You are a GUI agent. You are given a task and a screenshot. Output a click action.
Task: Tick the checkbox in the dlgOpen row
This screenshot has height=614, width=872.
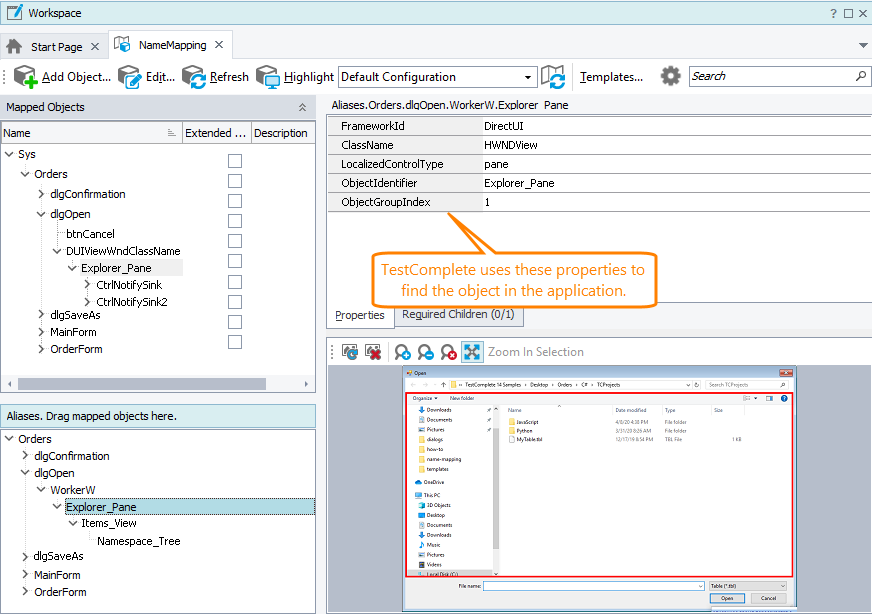pyautogui.click(x=235, y=221)
